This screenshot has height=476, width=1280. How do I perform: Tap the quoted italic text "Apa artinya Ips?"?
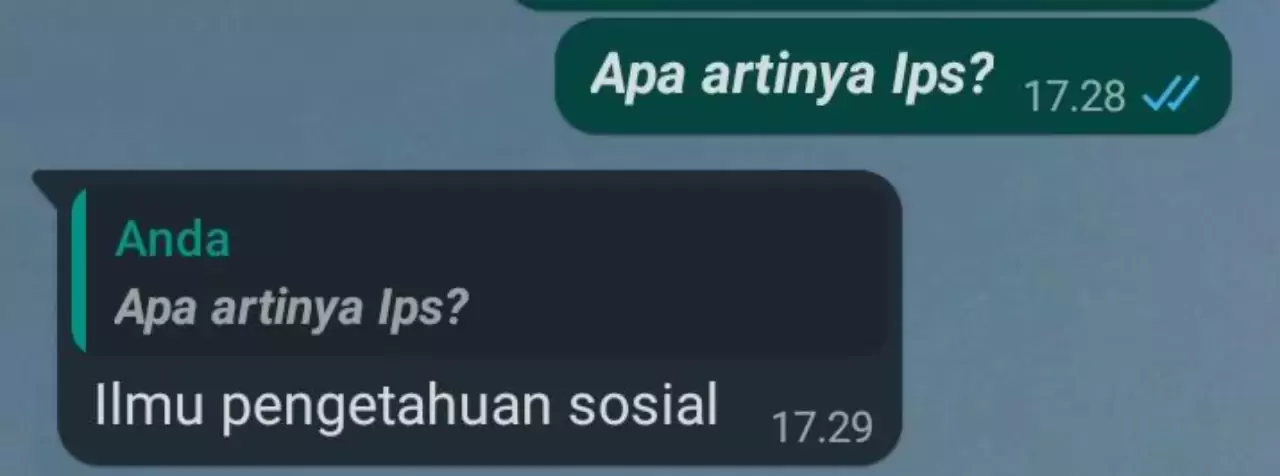coord(291,309)
